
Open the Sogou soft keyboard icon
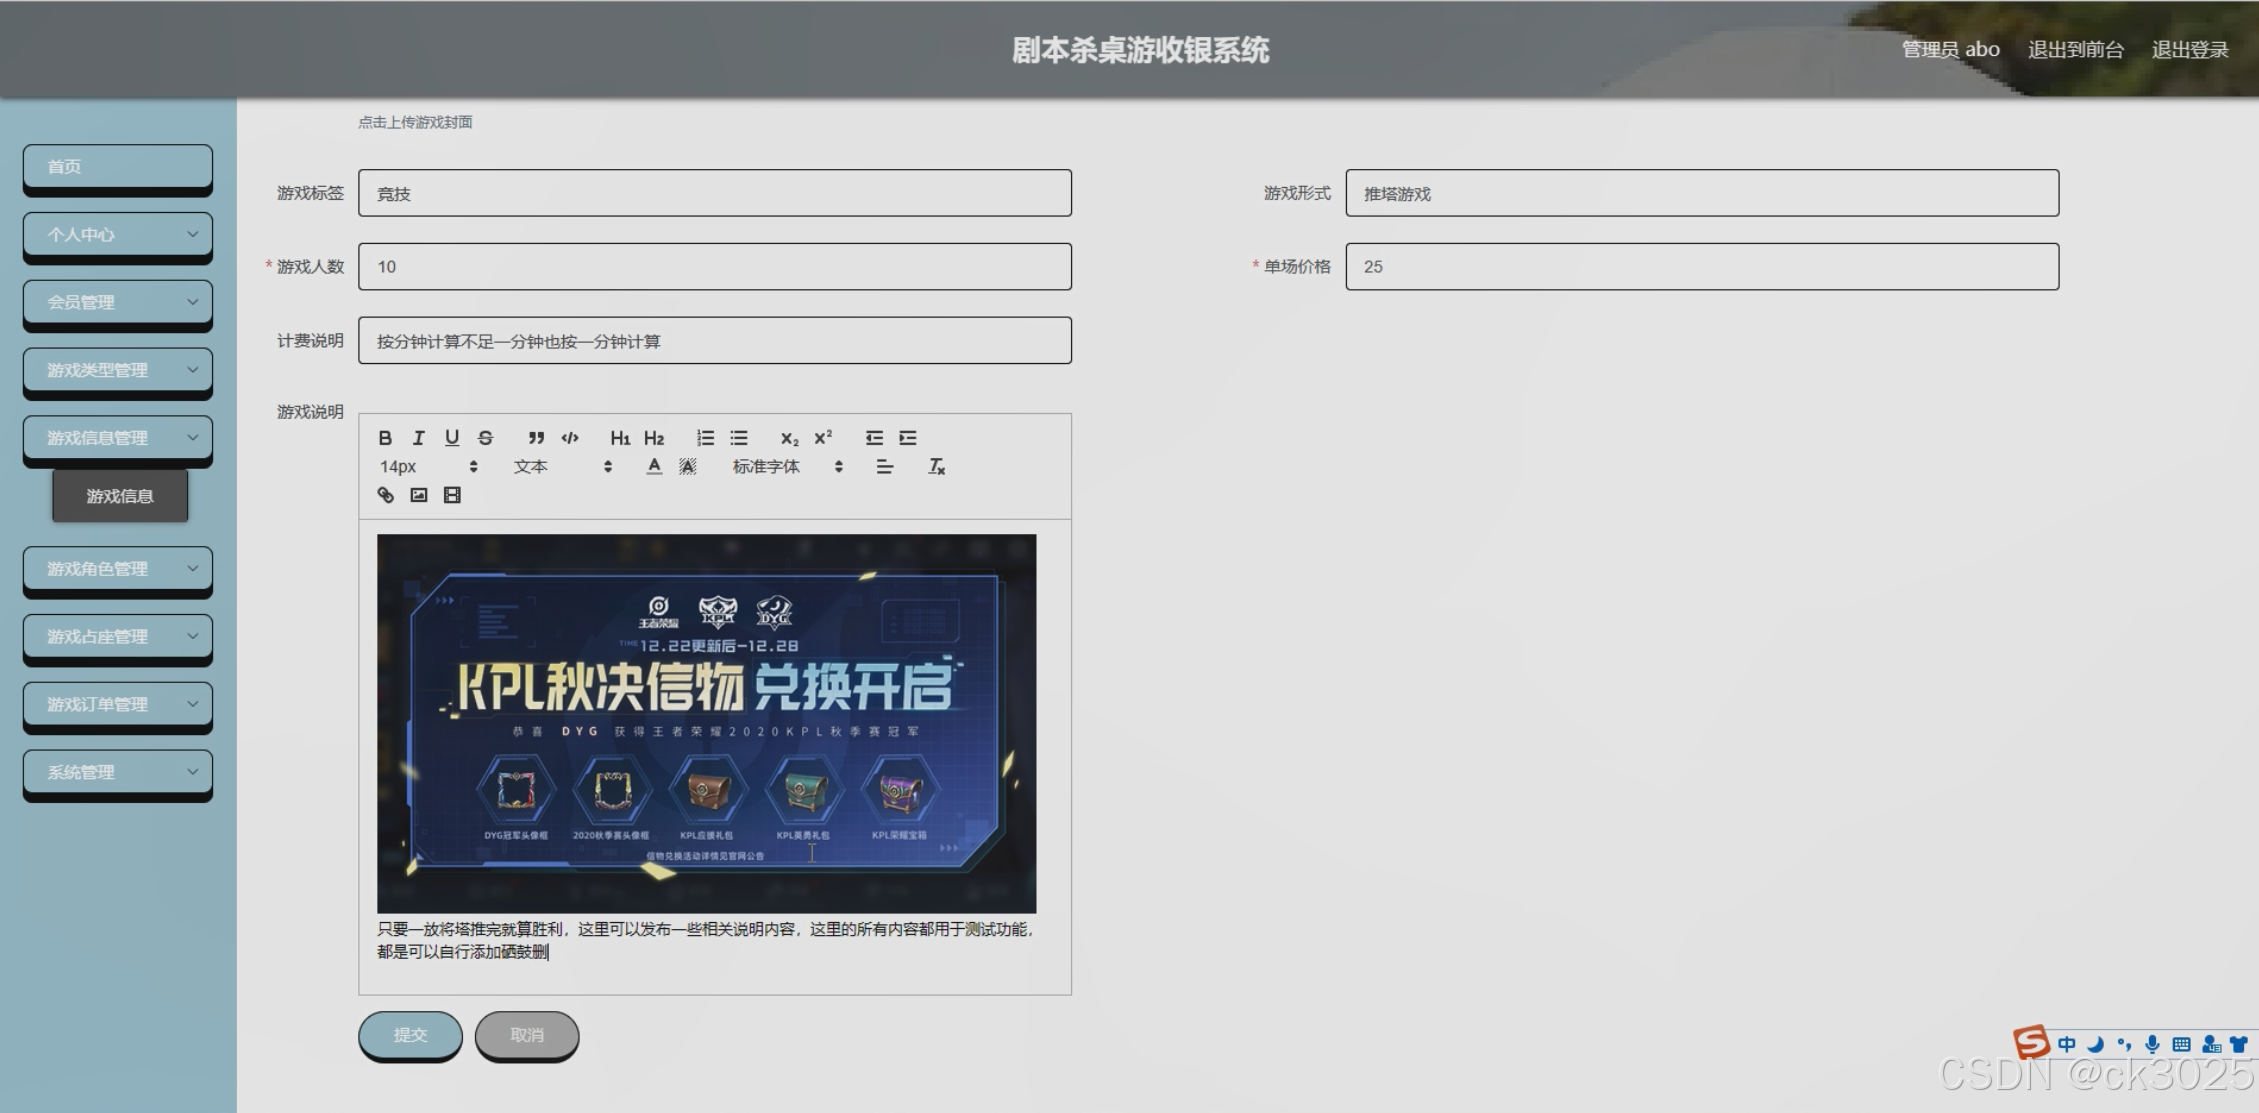coord(2181,1045)
